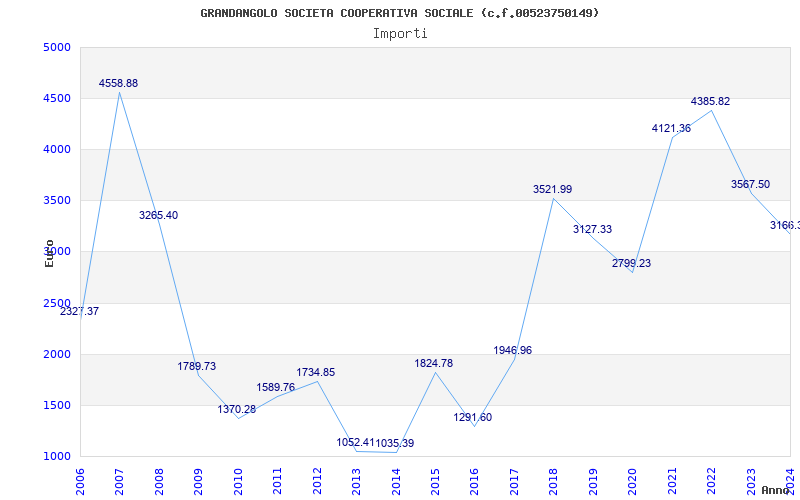Click the 1734.85 value label
The height and width of the screenshot is (500, 800).
[316, 372]
